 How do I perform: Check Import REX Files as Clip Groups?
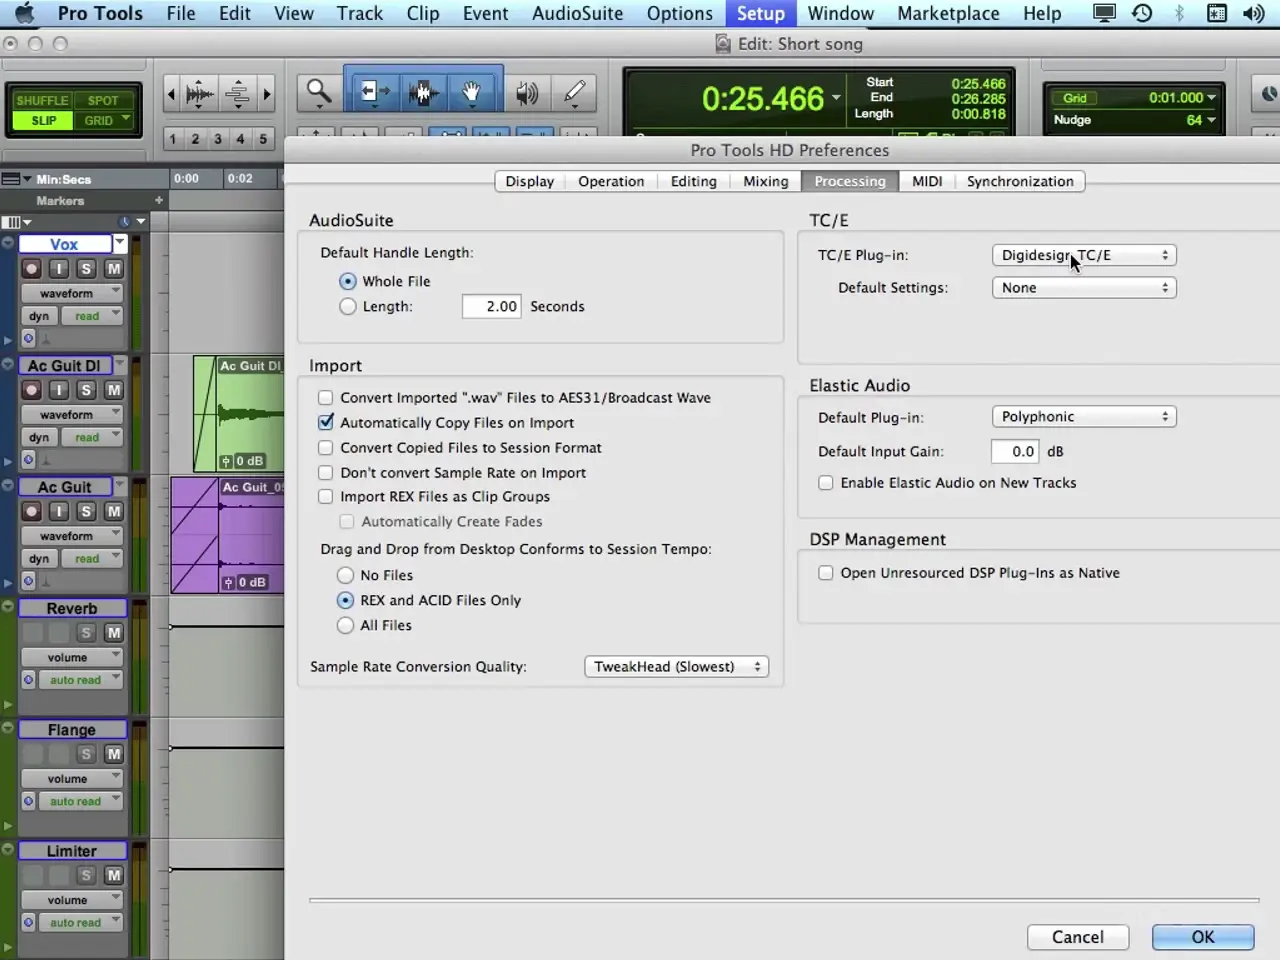(x=325, y=496)
